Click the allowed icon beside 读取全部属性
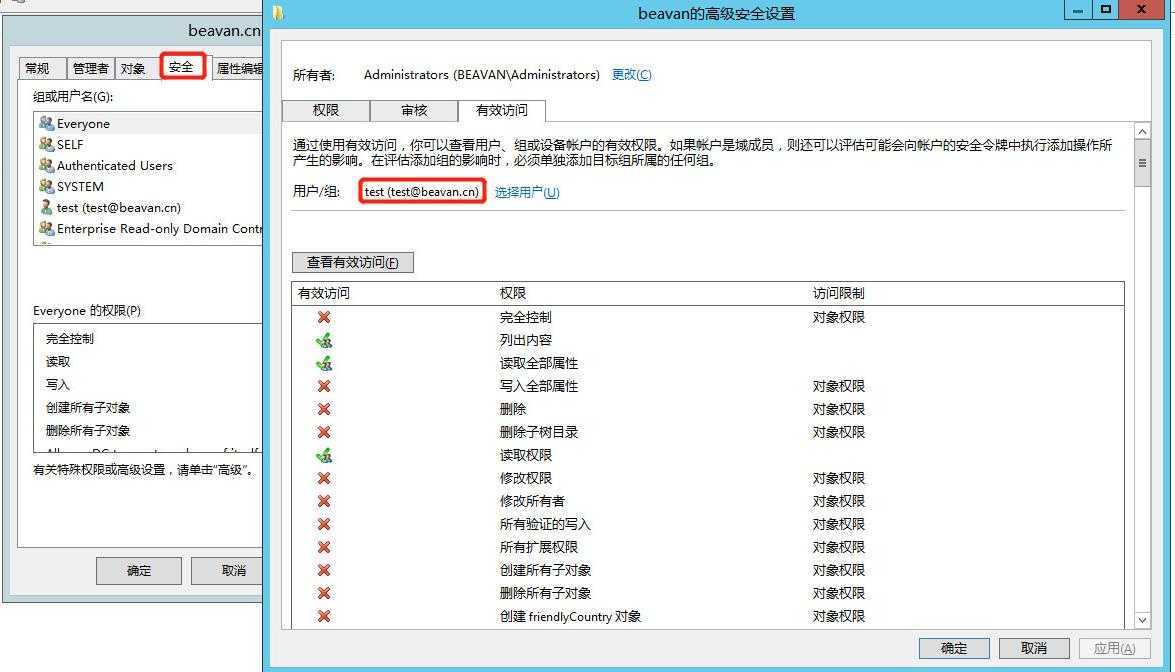The width and height of the screenshot is (1175, 672). coord(324,363)
